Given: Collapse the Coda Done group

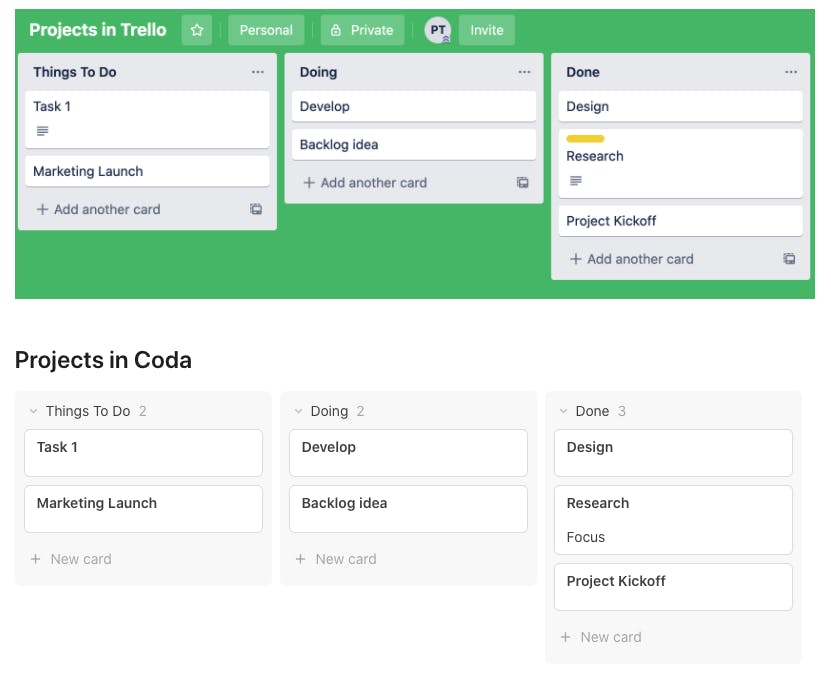Looking at the screenshot, I should [x=563, y=411].
